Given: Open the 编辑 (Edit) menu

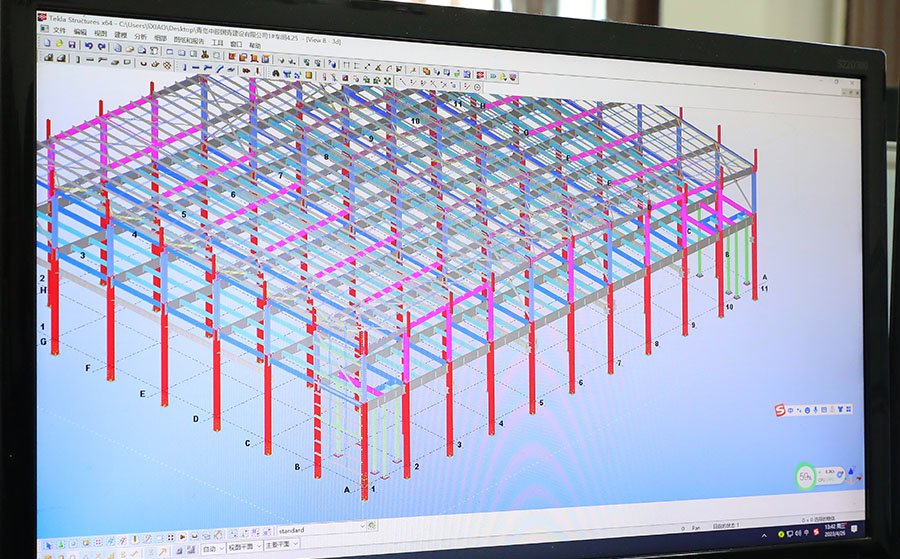Looking at the screenshot, I should coord(80,32).
